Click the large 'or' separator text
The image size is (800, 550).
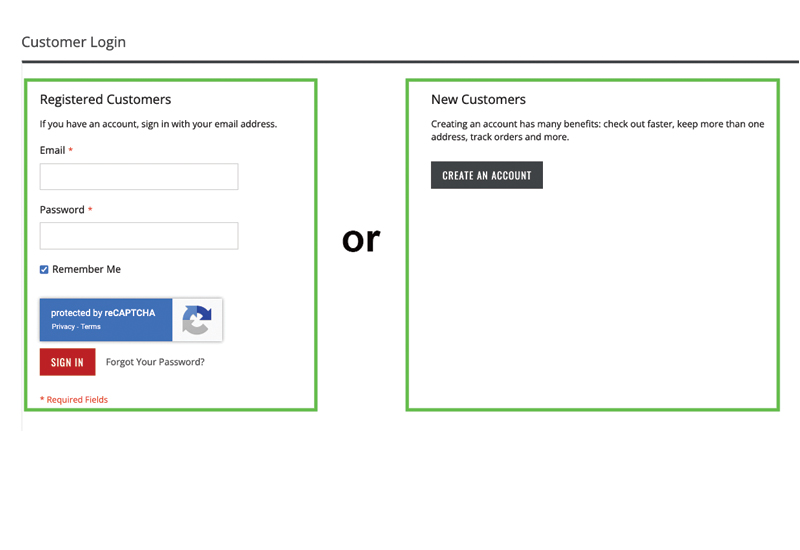click(361, 238)
